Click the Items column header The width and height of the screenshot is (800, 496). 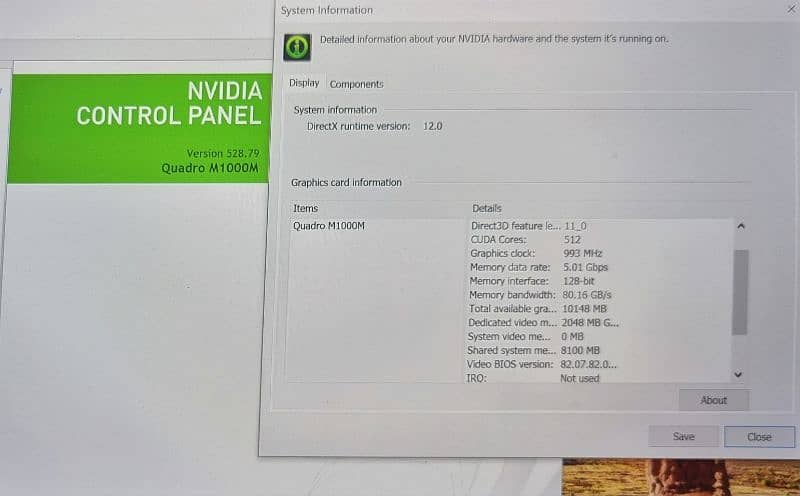click(306, 208)
